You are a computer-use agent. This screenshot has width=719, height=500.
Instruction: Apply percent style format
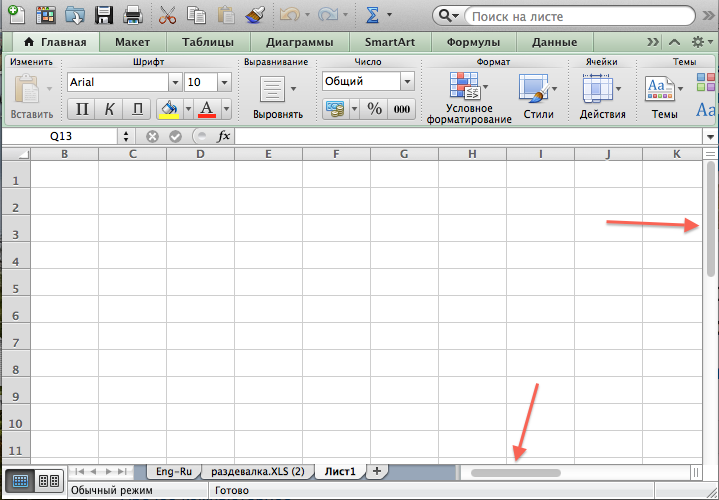coord(374,109)
